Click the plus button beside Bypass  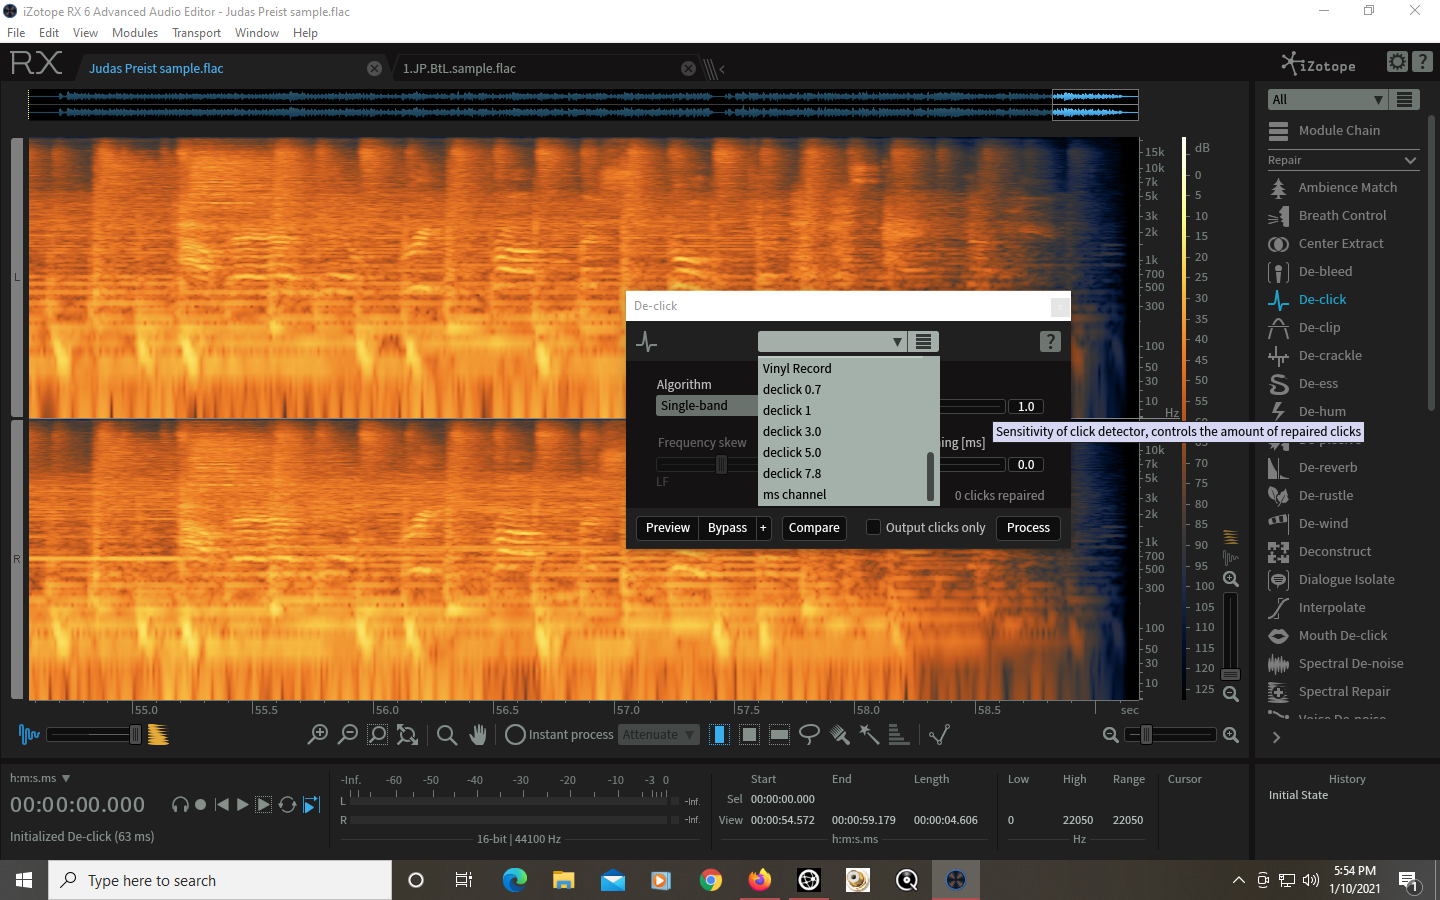(x=763, y=528)
